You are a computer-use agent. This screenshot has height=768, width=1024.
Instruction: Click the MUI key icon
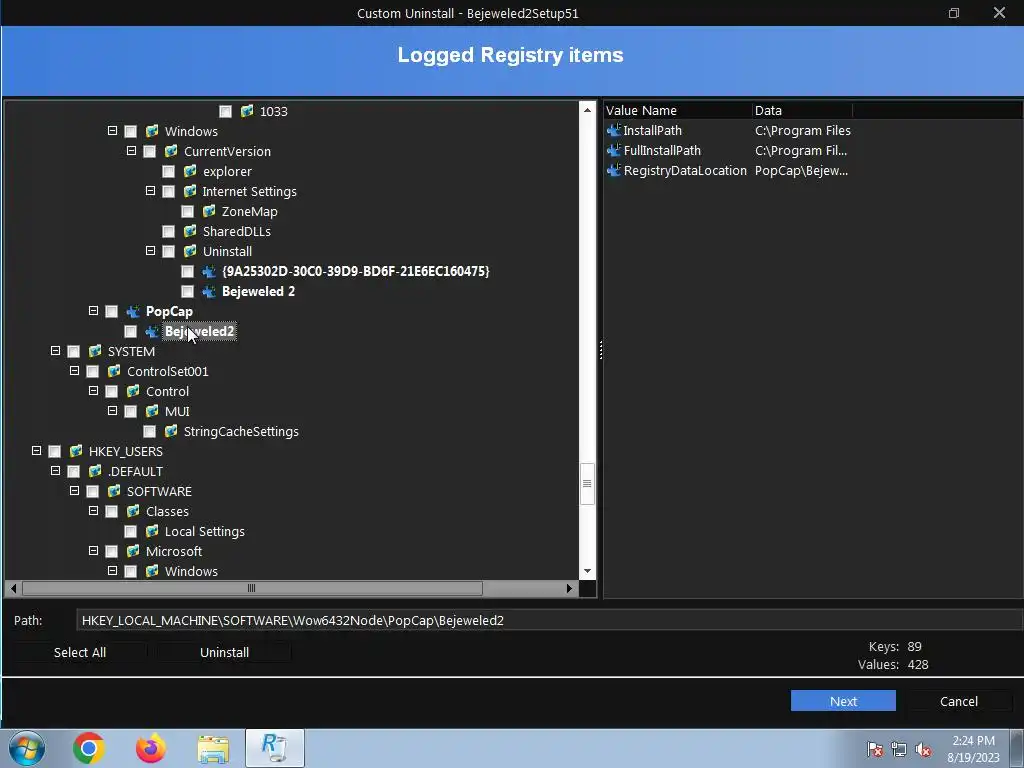(152, 411)
